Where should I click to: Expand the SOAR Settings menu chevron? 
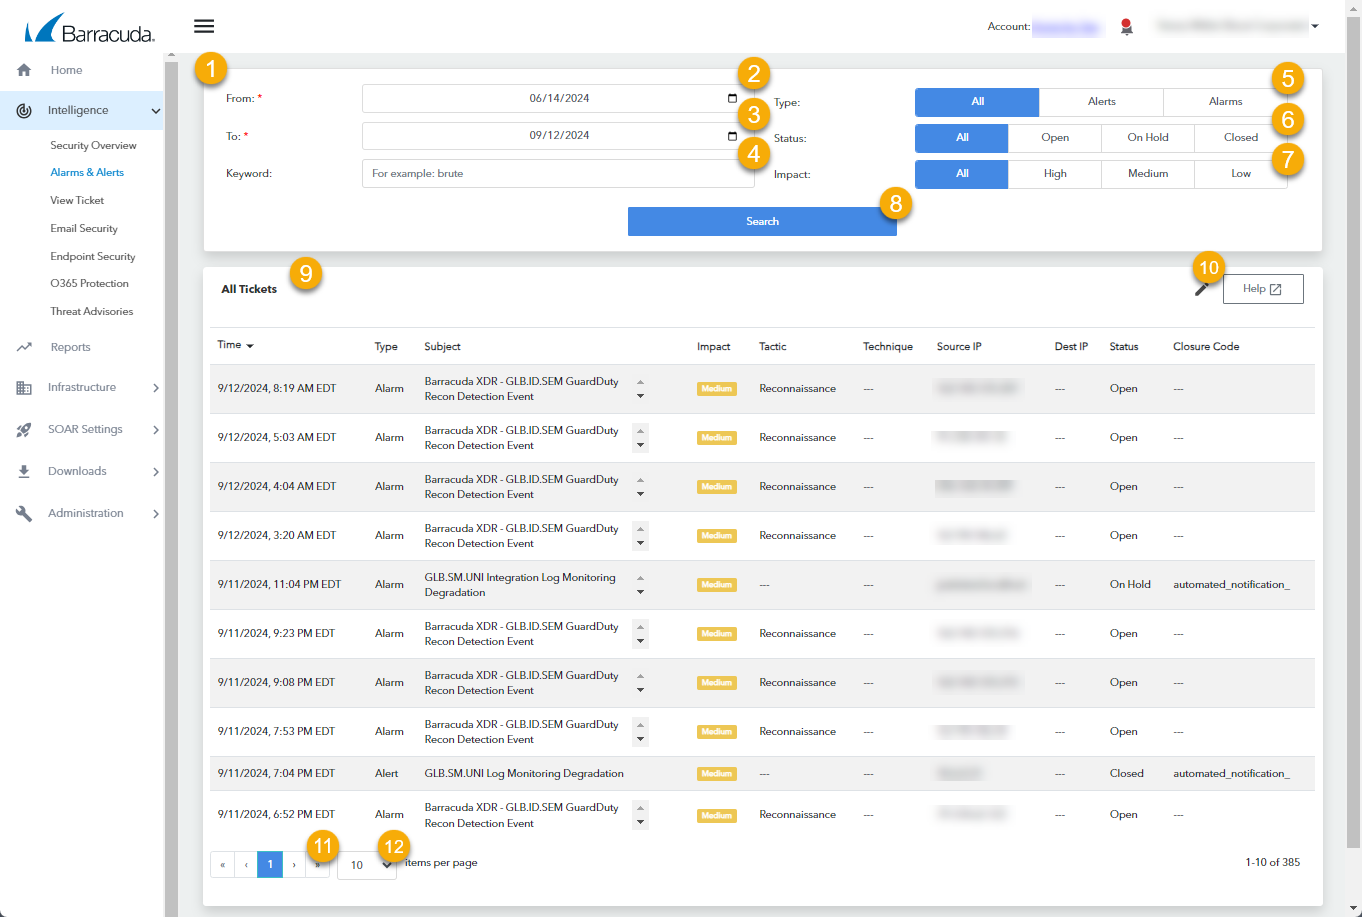click(155, 430)
